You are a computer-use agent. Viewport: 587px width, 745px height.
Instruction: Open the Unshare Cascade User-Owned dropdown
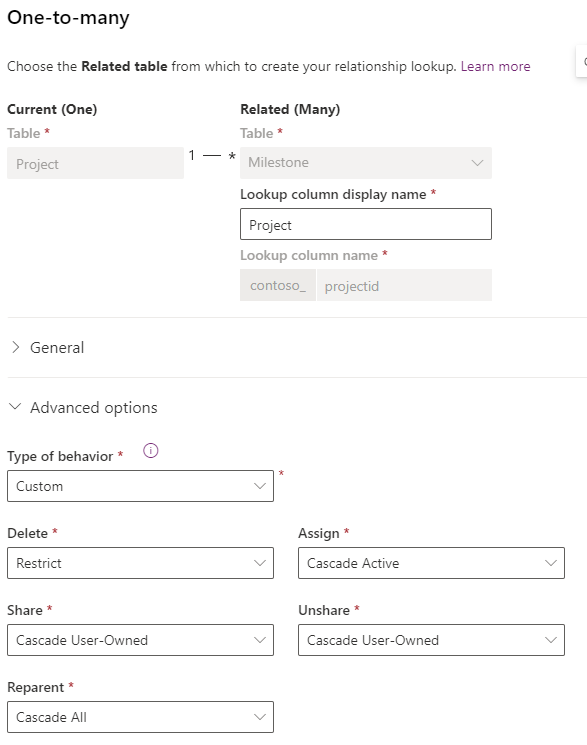(431, 640)
